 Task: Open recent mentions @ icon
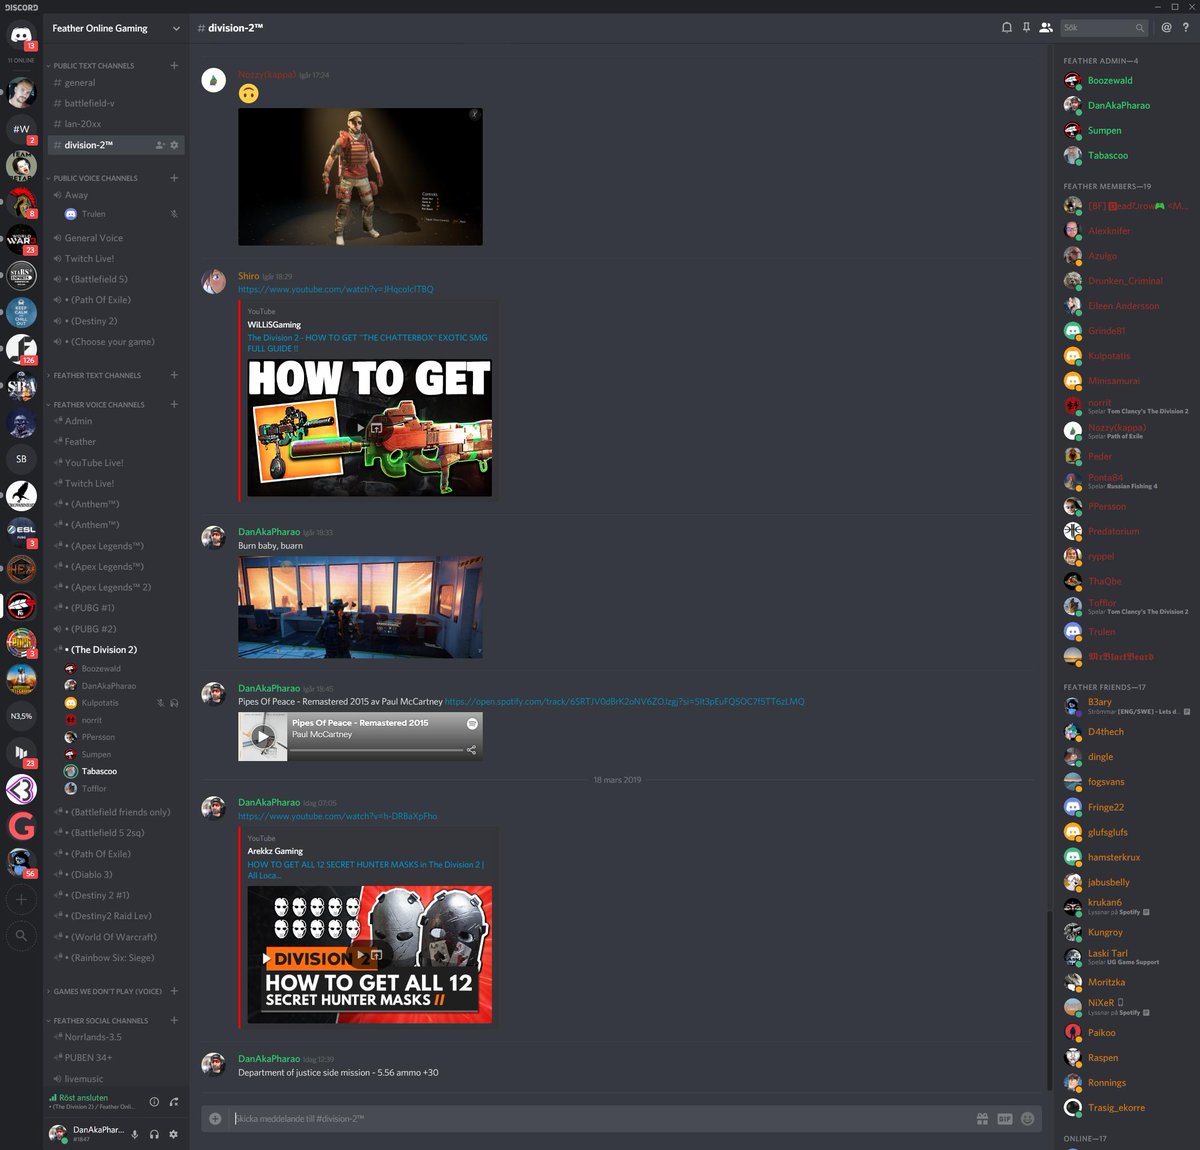click(x=1166, y=28)
